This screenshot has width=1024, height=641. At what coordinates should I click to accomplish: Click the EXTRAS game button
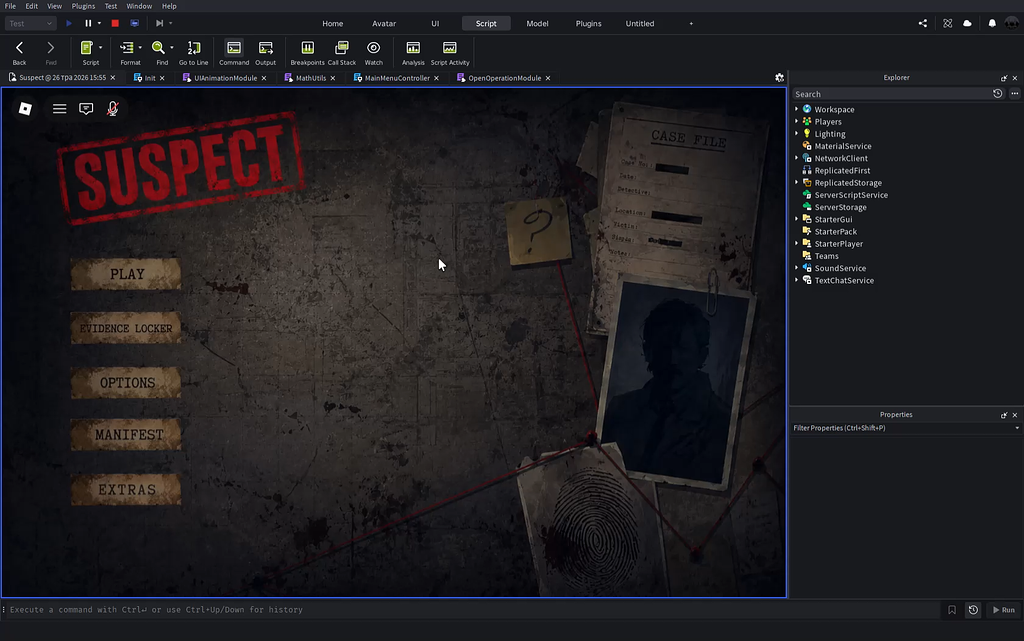click(126, 490)
